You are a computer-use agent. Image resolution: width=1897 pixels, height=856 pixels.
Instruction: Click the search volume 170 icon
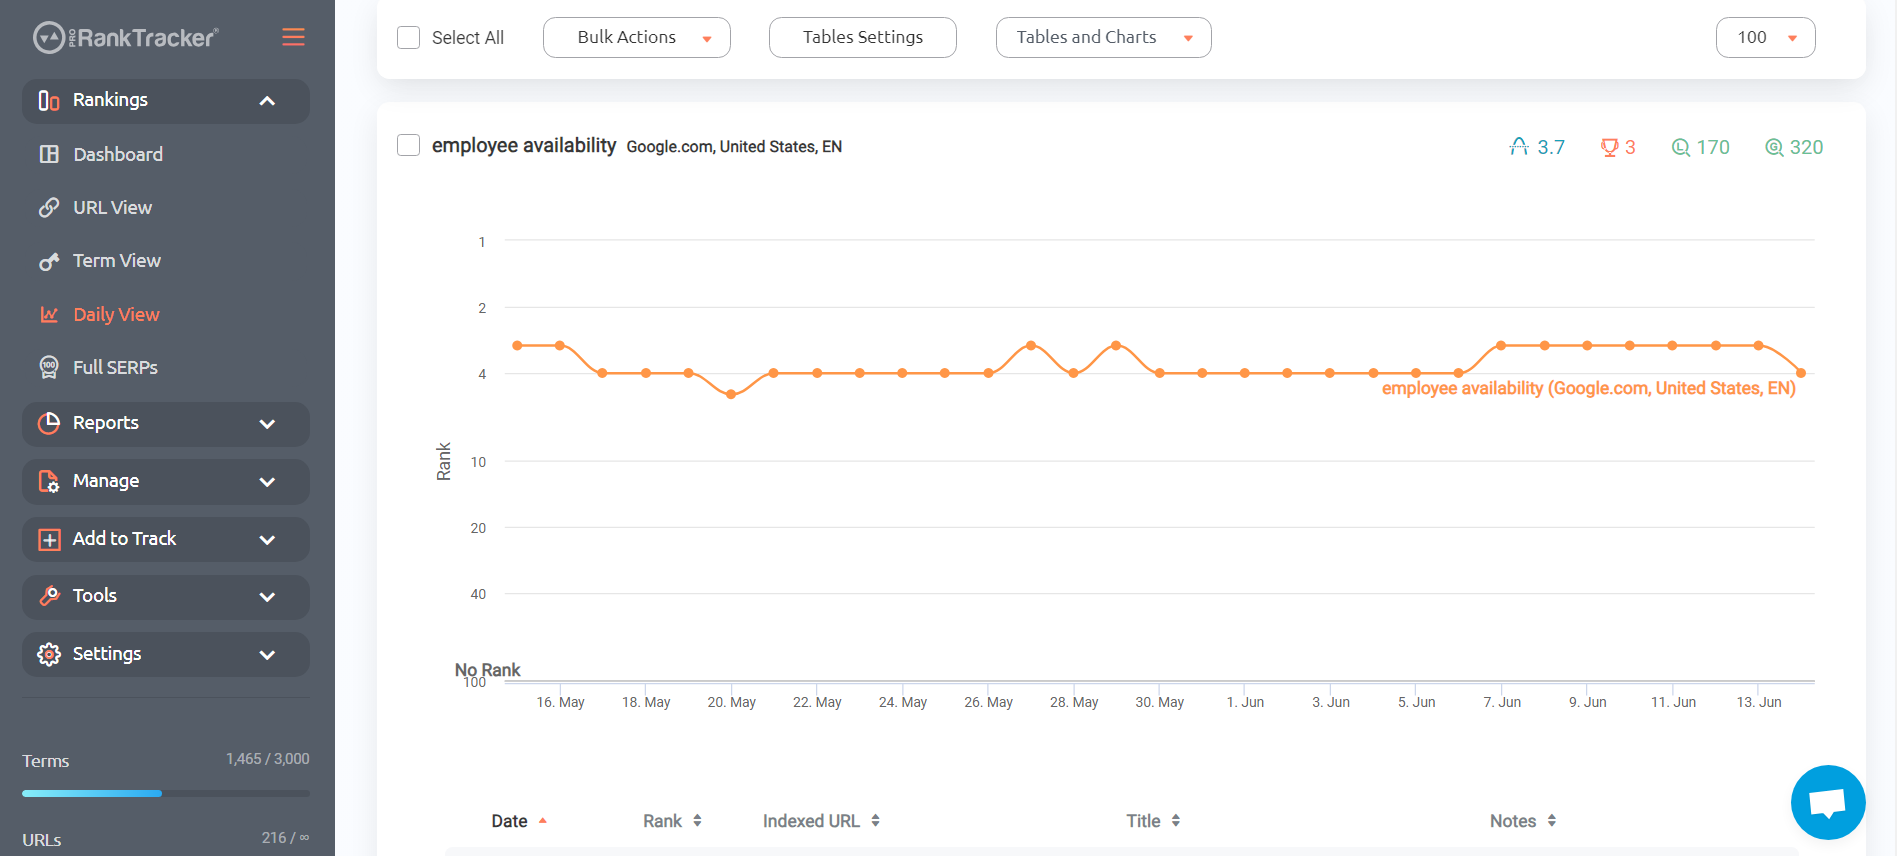[1681, 147]
